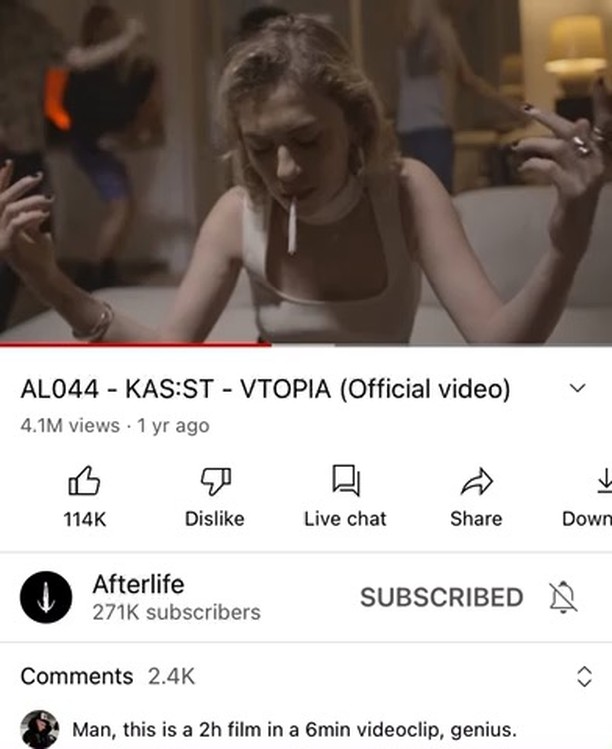Viewport: 612px width, 749px height.
Task: Click the Share label
Action: [476, 519]
